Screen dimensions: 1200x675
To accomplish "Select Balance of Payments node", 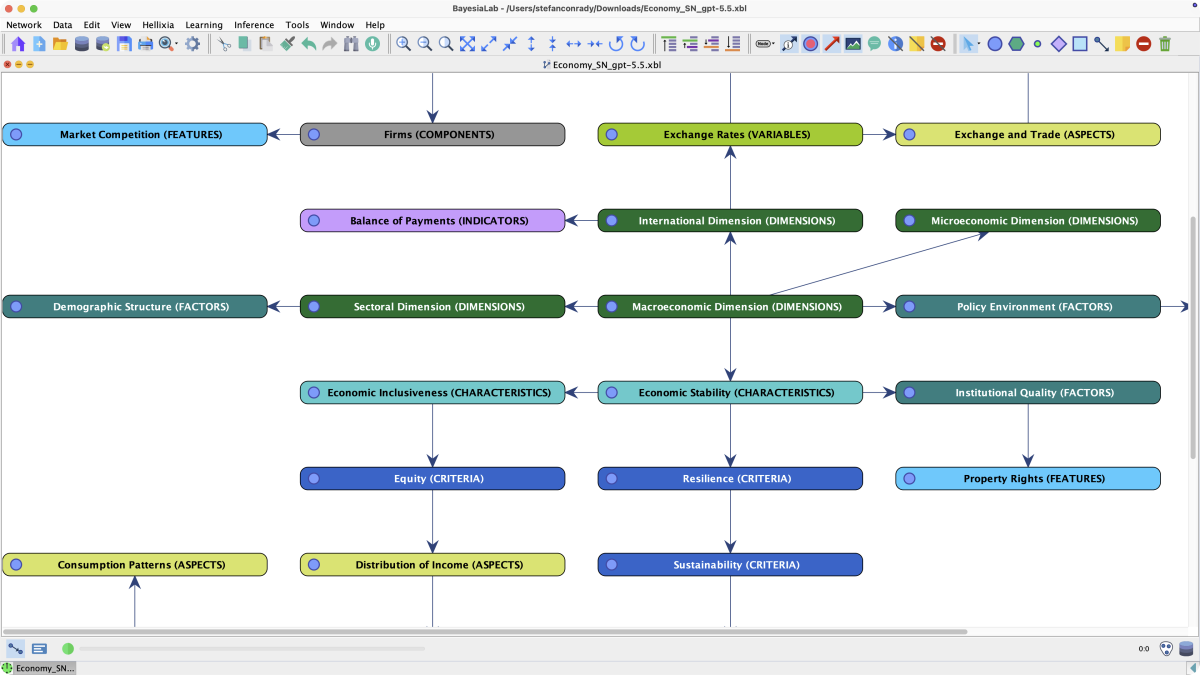I will coord(432,221).
